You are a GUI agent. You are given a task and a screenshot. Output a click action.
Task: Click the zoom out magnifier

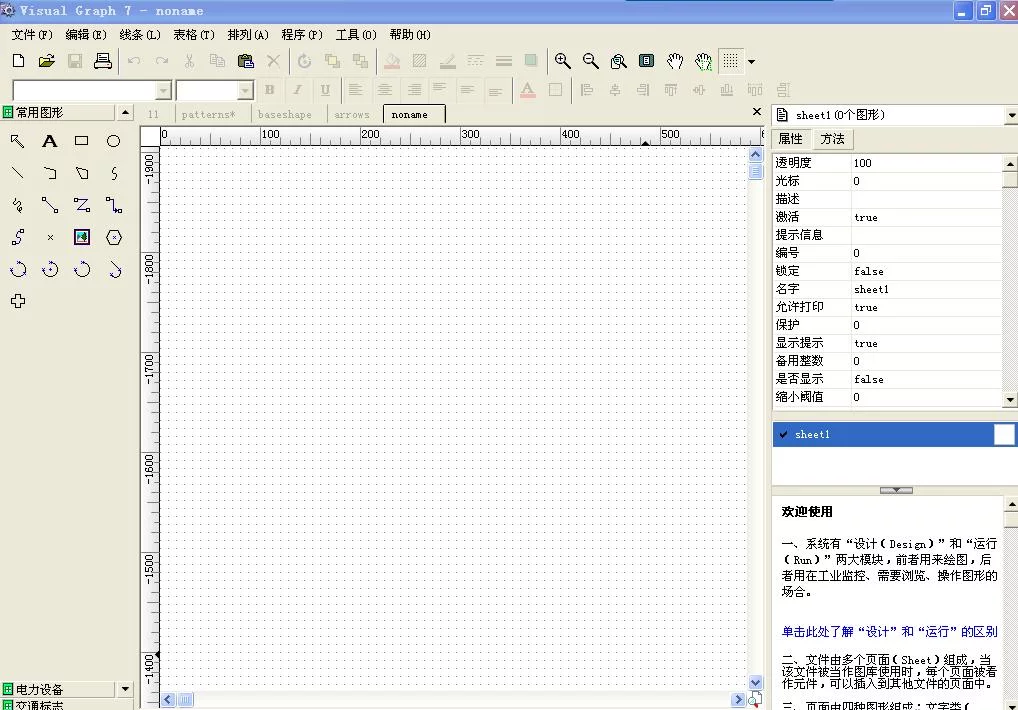click(x=590, y=61)
